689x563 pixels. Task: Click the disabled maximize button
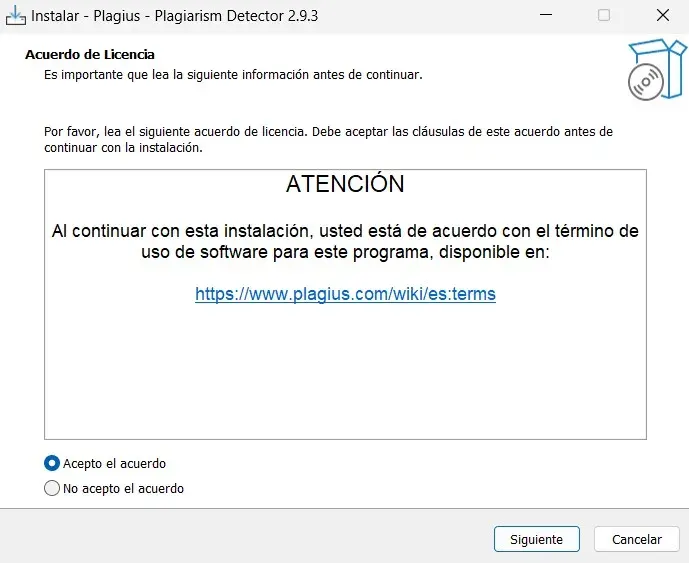click(x=604, y=15)
